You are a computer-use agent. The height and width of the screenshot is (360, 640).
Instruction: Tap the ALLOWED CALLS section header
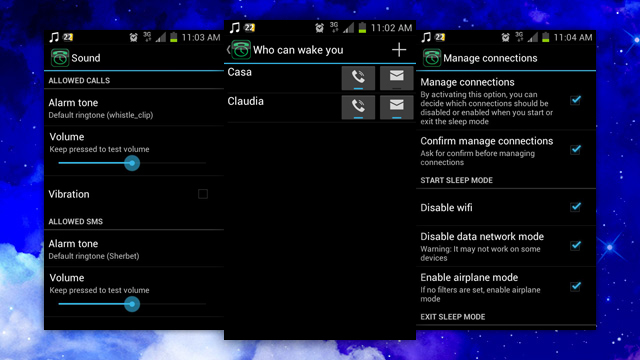(79, 80)
